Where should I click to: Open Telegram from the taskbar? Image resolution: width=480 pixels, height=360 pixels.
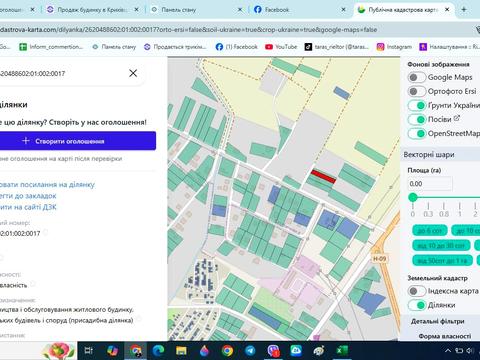click(250, 351)
